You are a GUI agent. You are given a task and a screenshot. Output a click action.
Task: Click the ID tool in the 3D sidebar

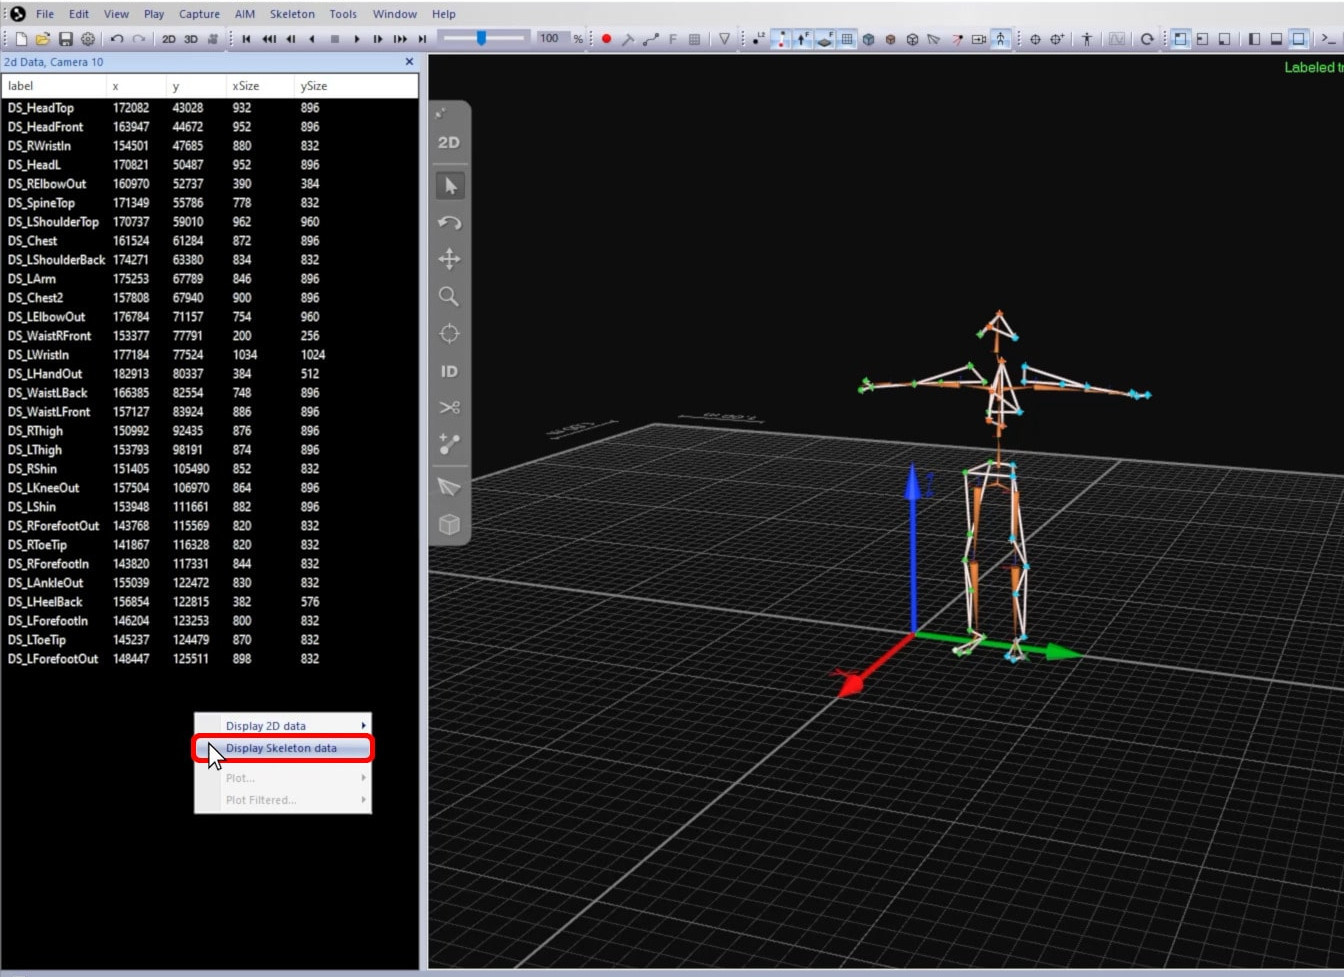[x=448, y=371]
